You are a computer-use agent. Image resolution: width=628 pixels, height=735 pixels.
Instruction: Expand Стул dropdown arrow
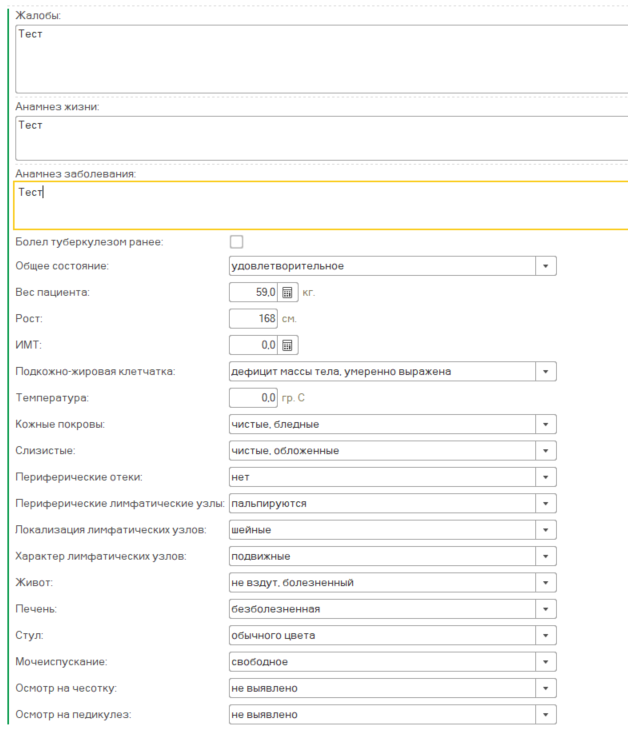pyautogui.click(x=546, y=635)
